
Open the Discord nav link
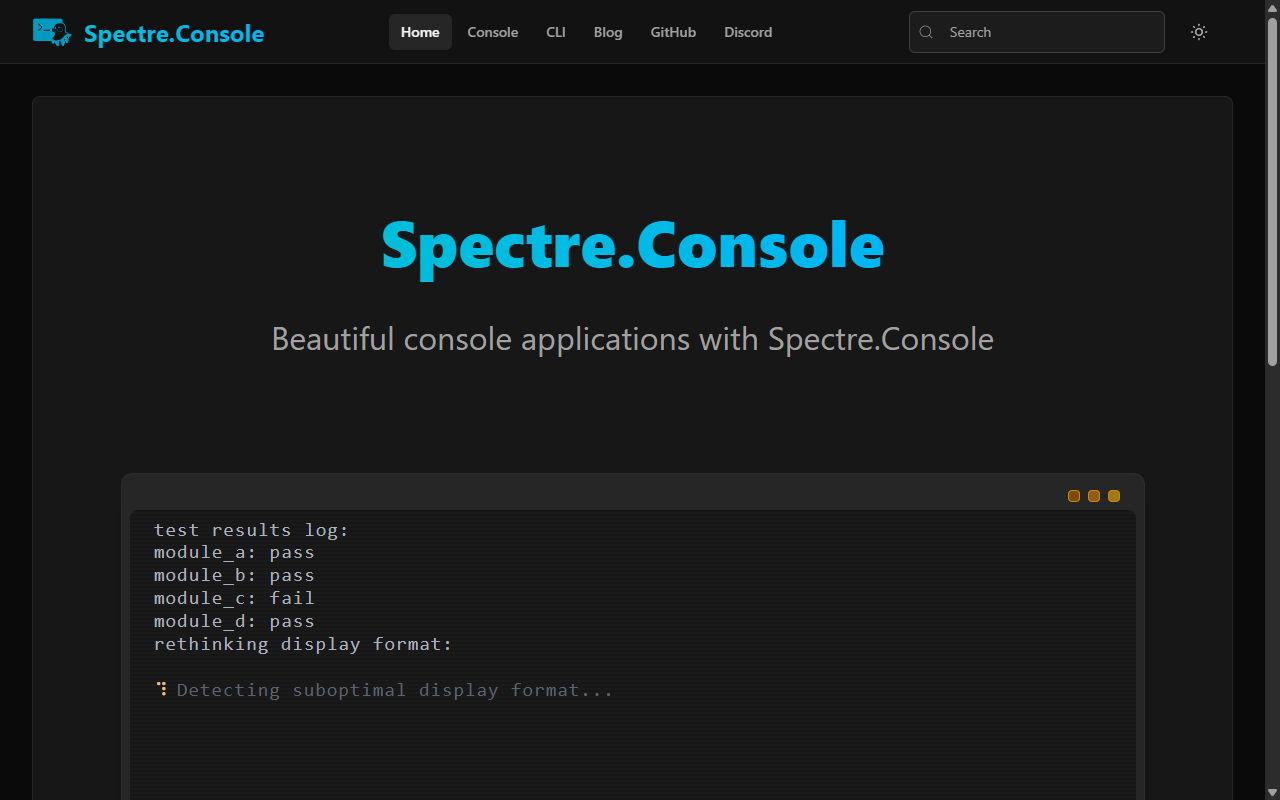pyautogui.click(x=748, y=32)
